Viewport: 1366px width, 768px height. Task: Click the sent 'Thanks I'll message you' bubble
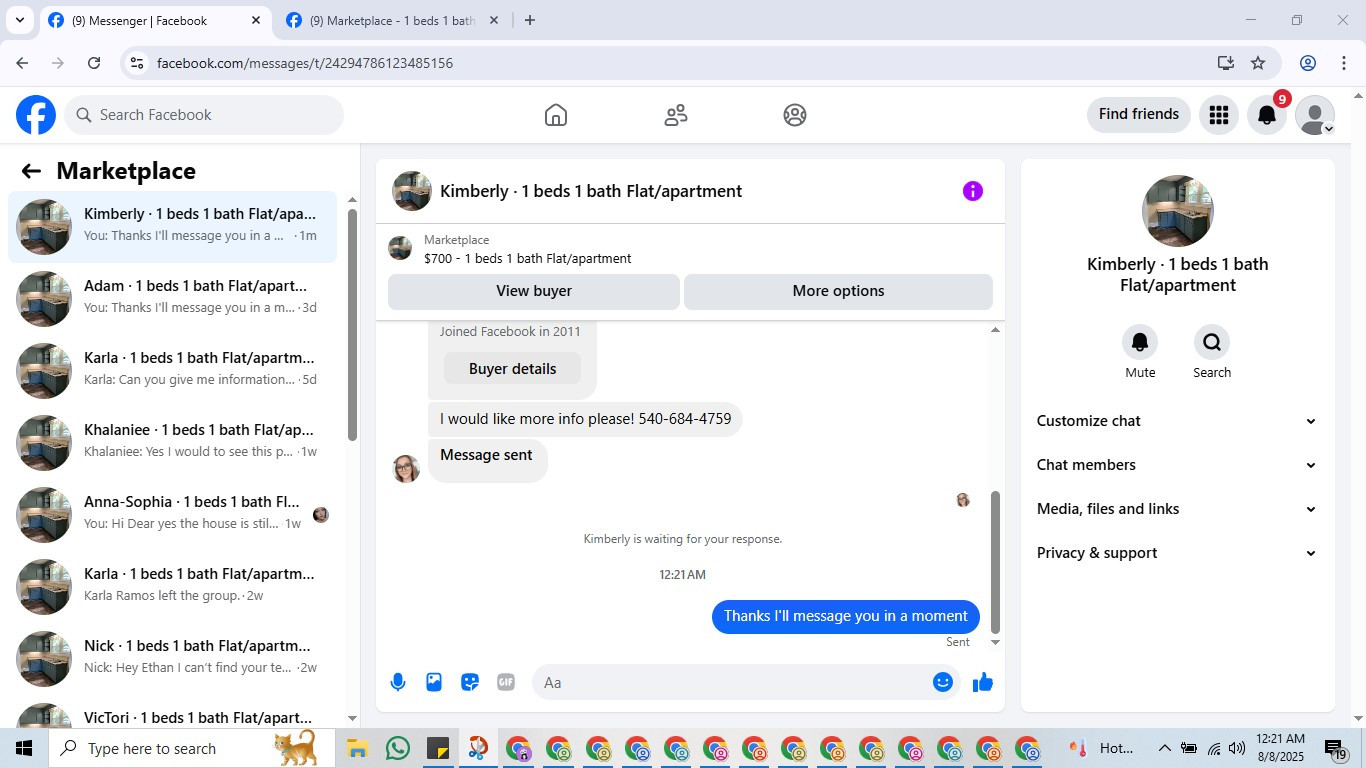[x=846, y=616]
